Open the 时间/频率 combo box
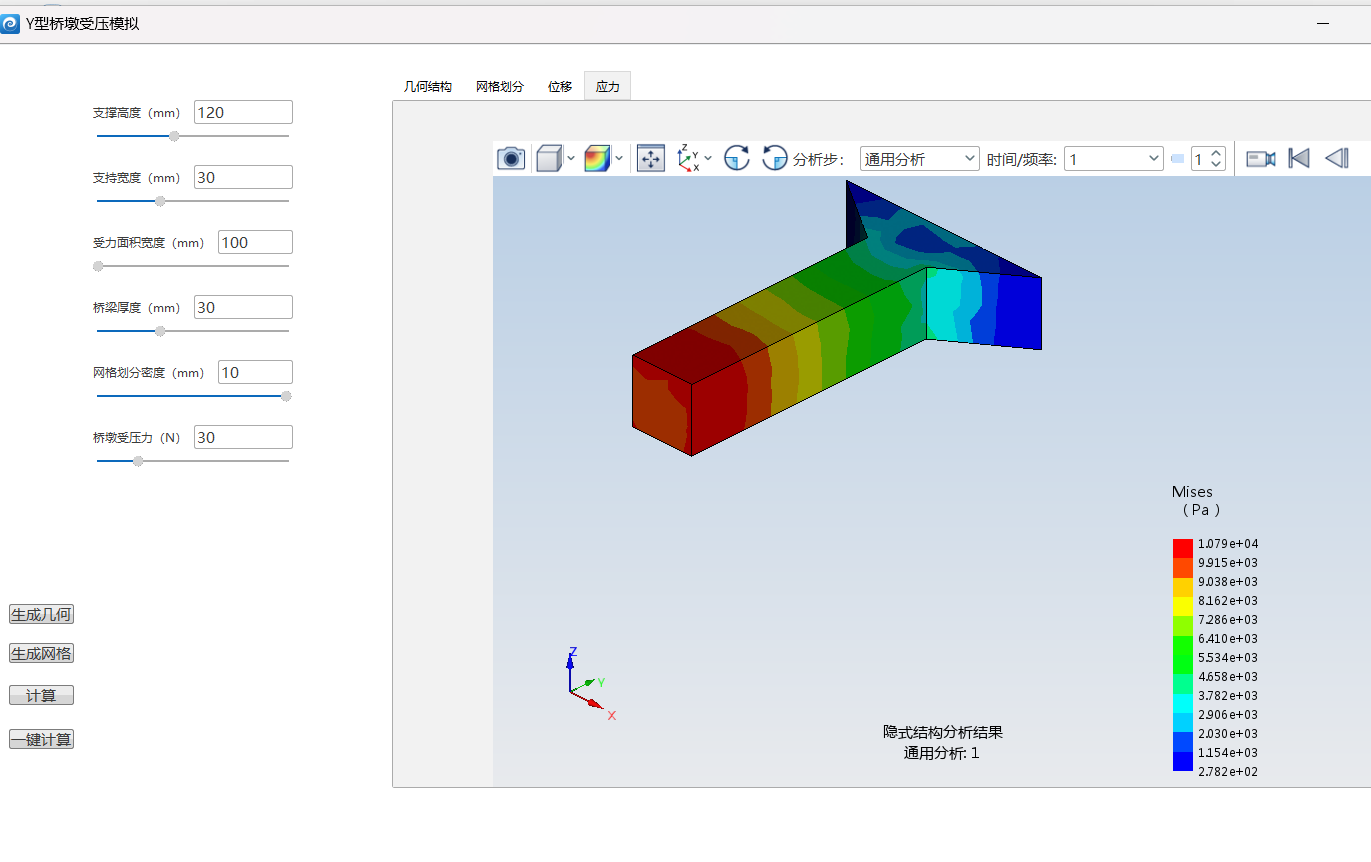The height and width of the screenshot is (862, 1371). [1114, 159]
